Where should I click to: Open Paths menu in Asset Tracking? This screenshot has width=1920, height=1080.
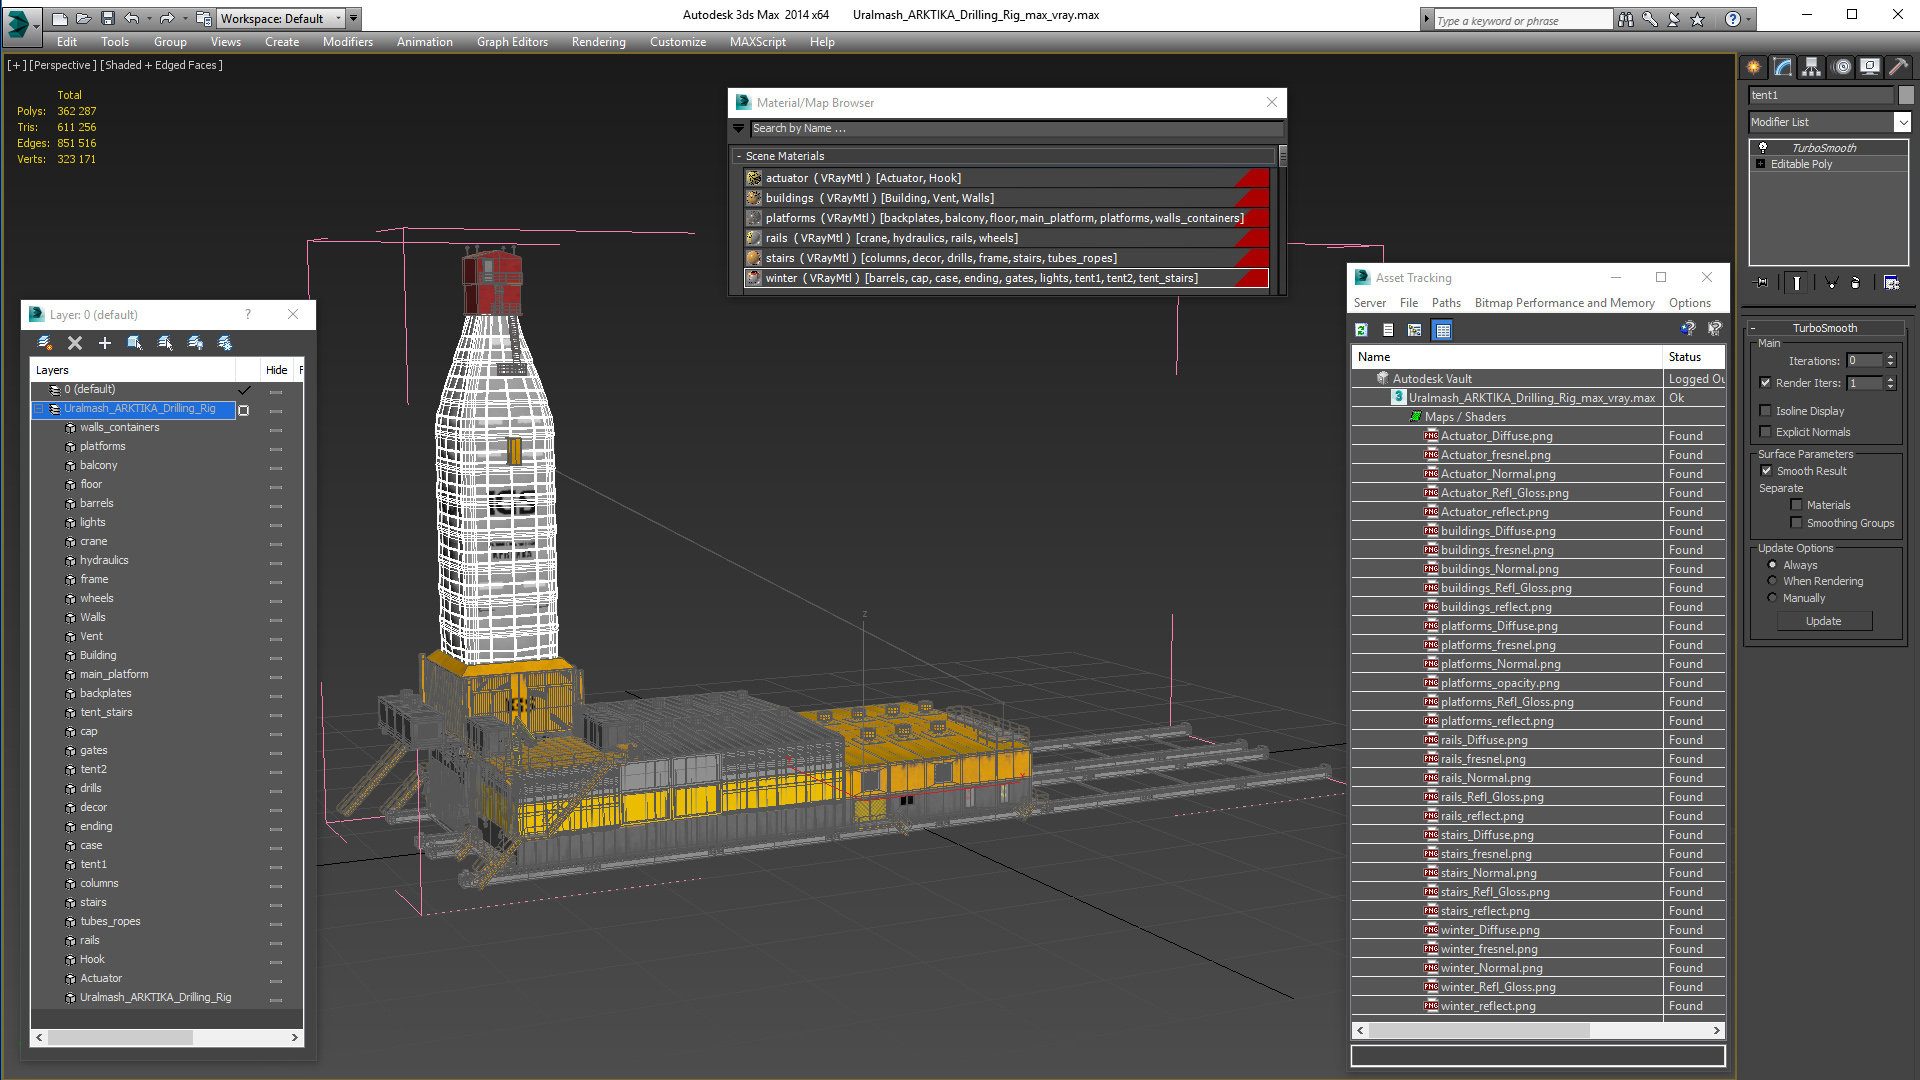click(1446, 303)
